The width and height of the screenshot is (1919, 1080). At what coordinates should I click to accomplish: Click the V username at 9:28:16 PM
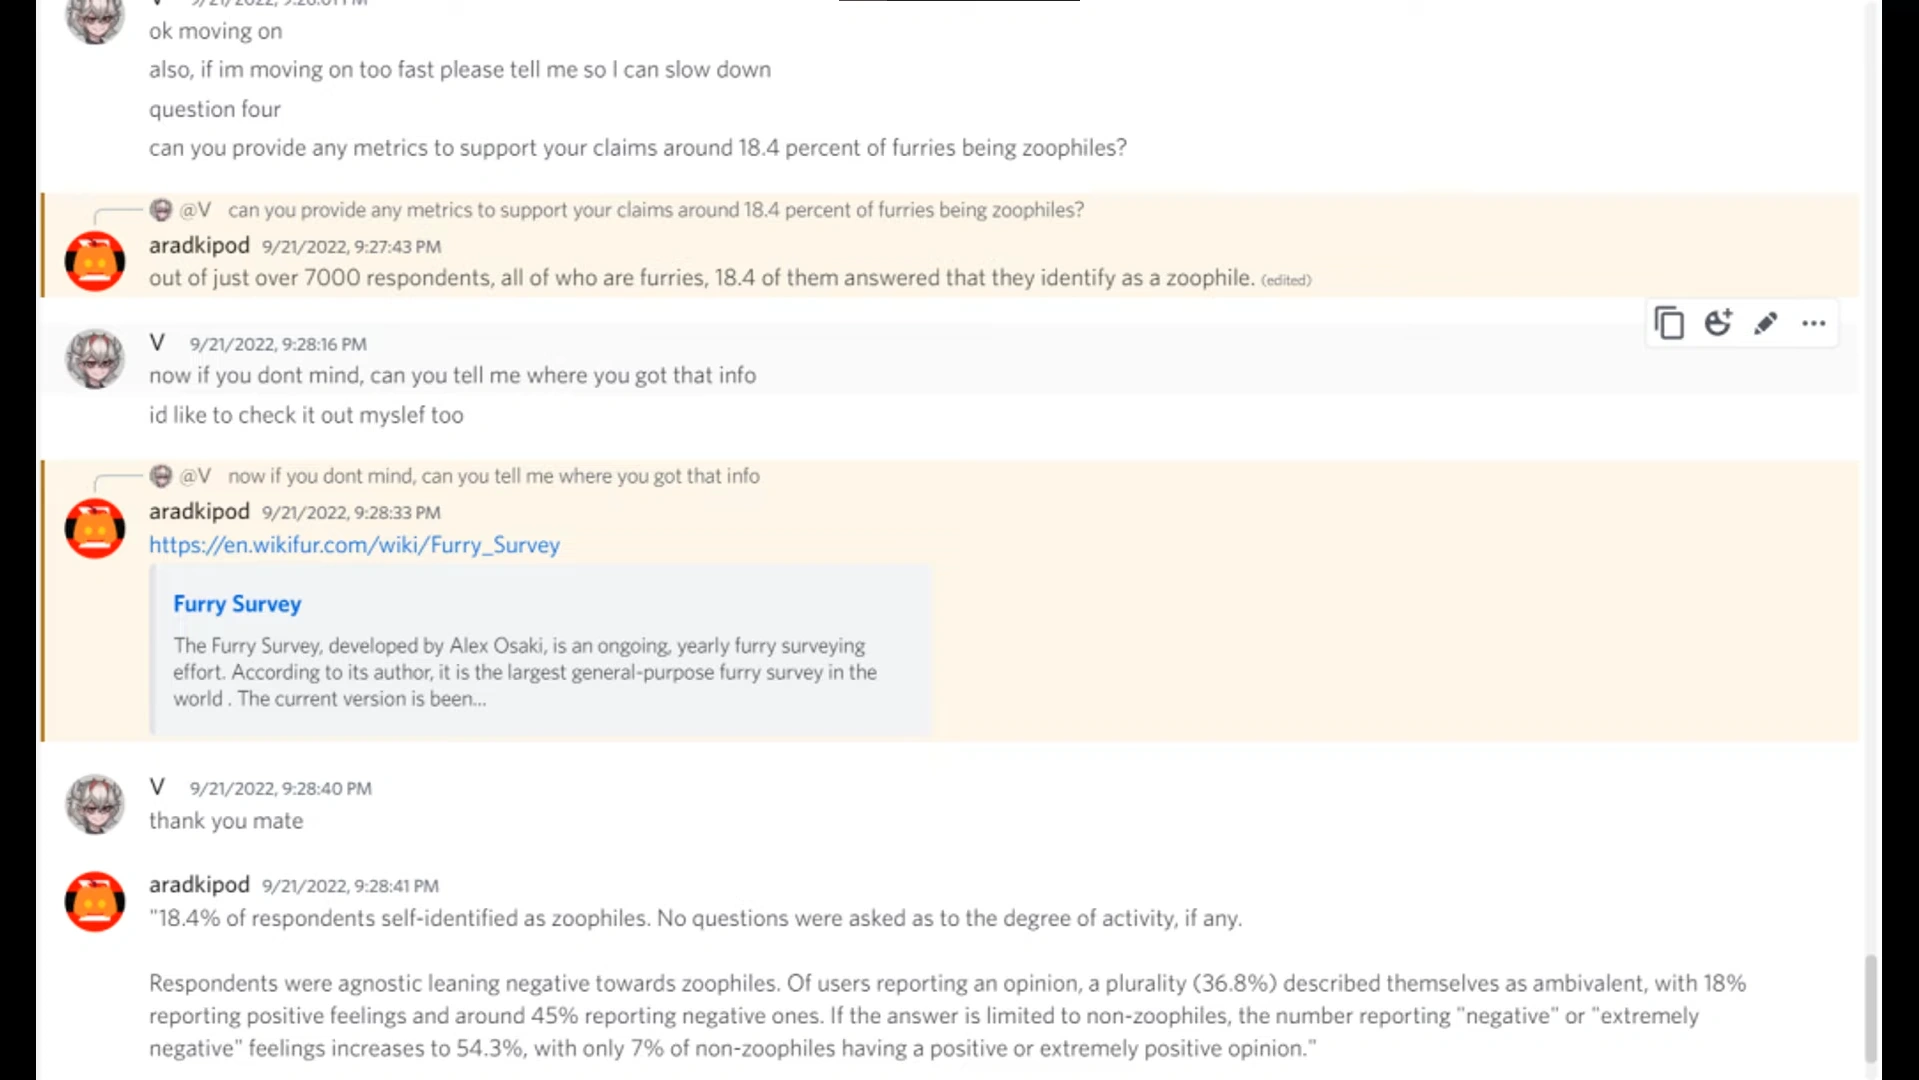pos(157,343)
